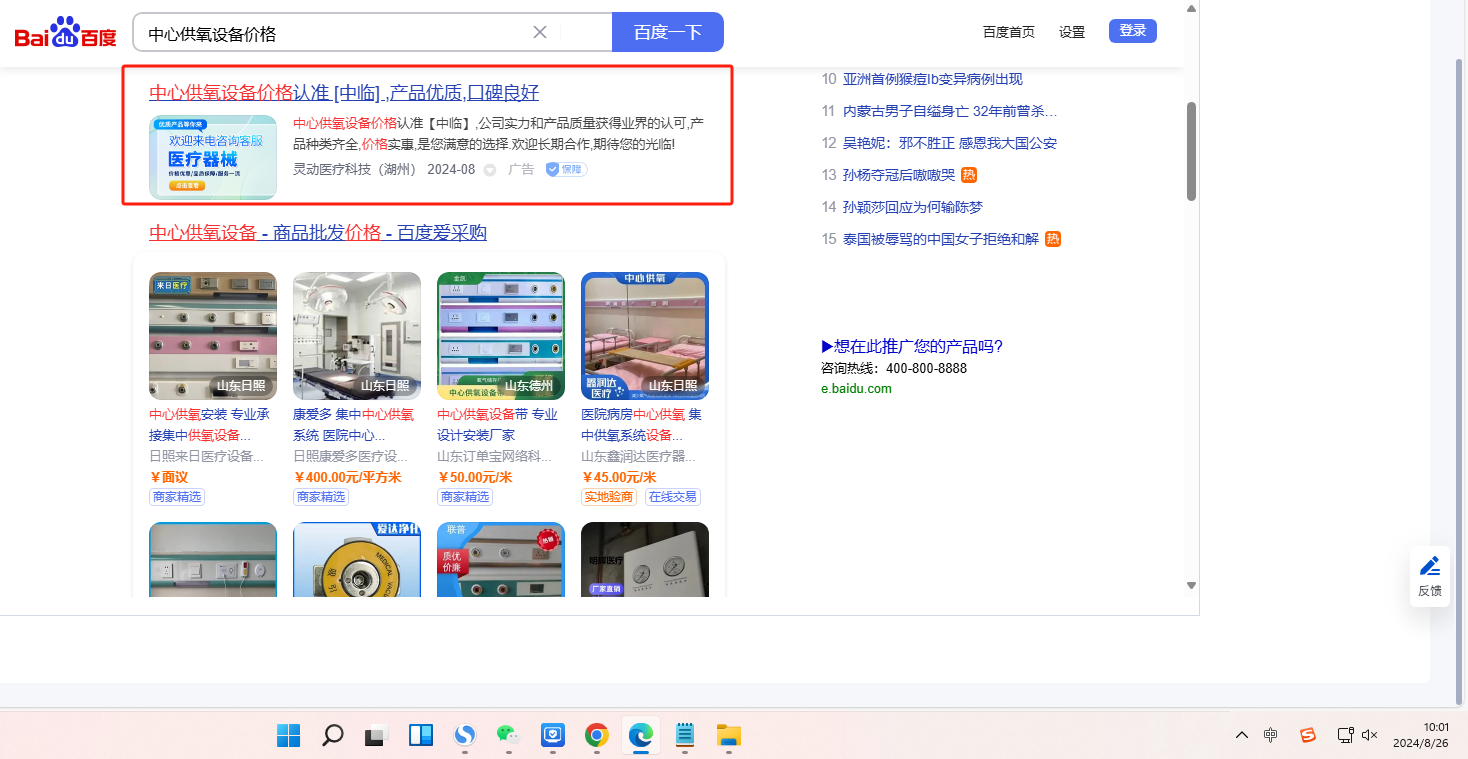Click the 反馈 feedback pencil icon
The image size is (1468, 759).
tap(1430, 566)
